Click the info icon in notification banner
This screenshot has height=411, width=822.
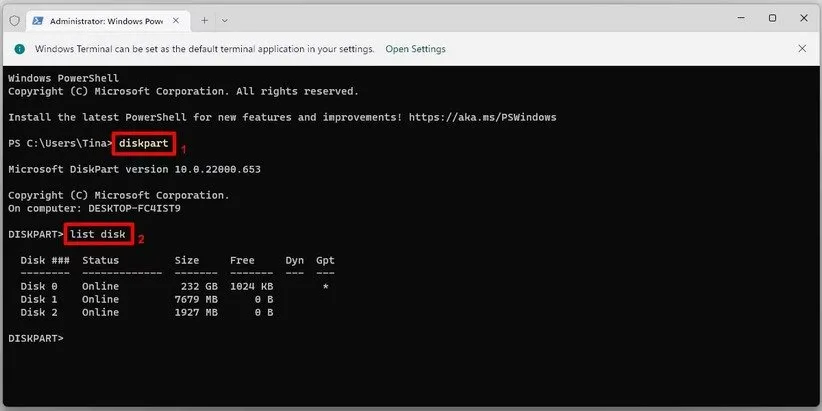19,49
